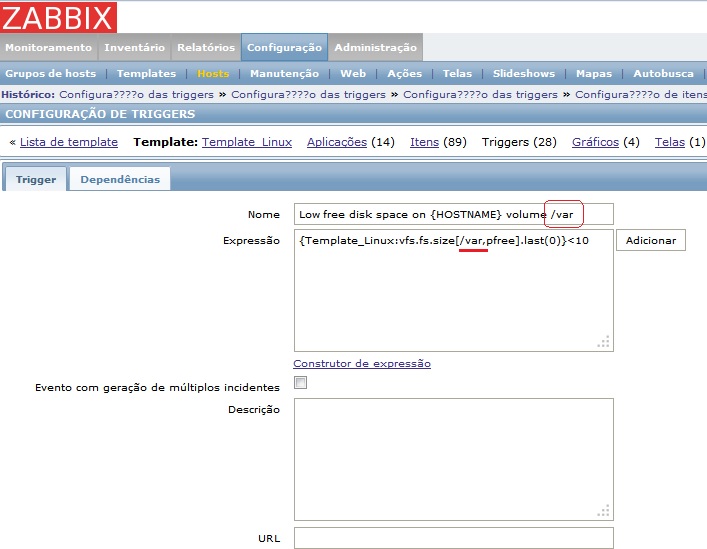Enable multiple incidents event checkbox
707x549 pixels.
300,383
